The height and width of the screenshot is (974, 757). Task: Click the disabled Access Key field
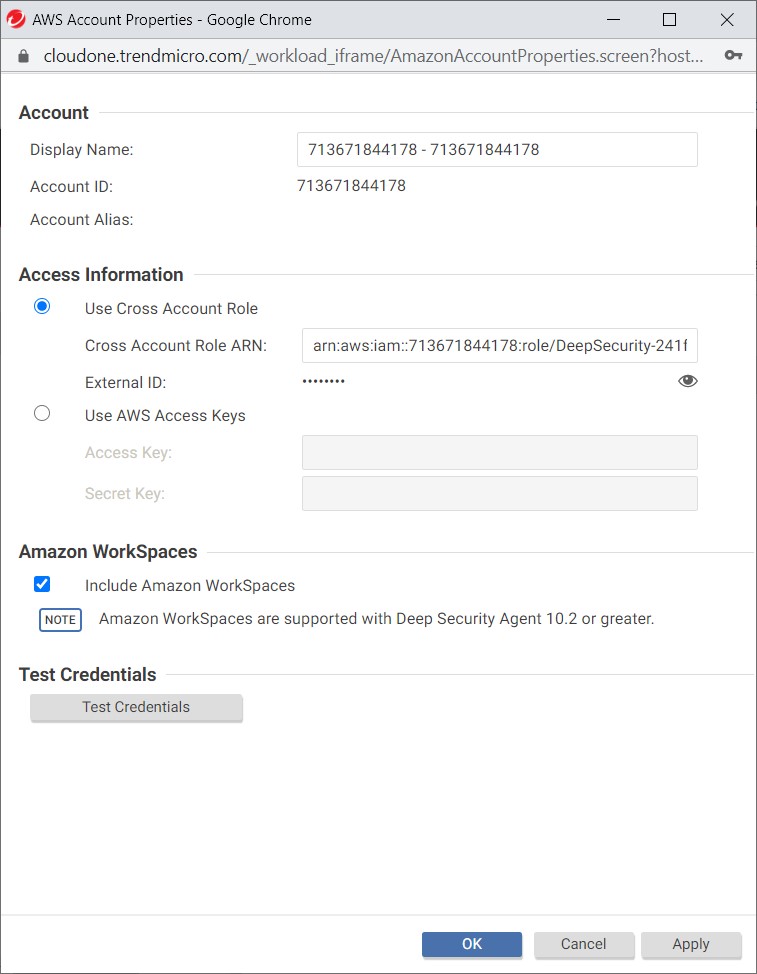pos(499,453)
